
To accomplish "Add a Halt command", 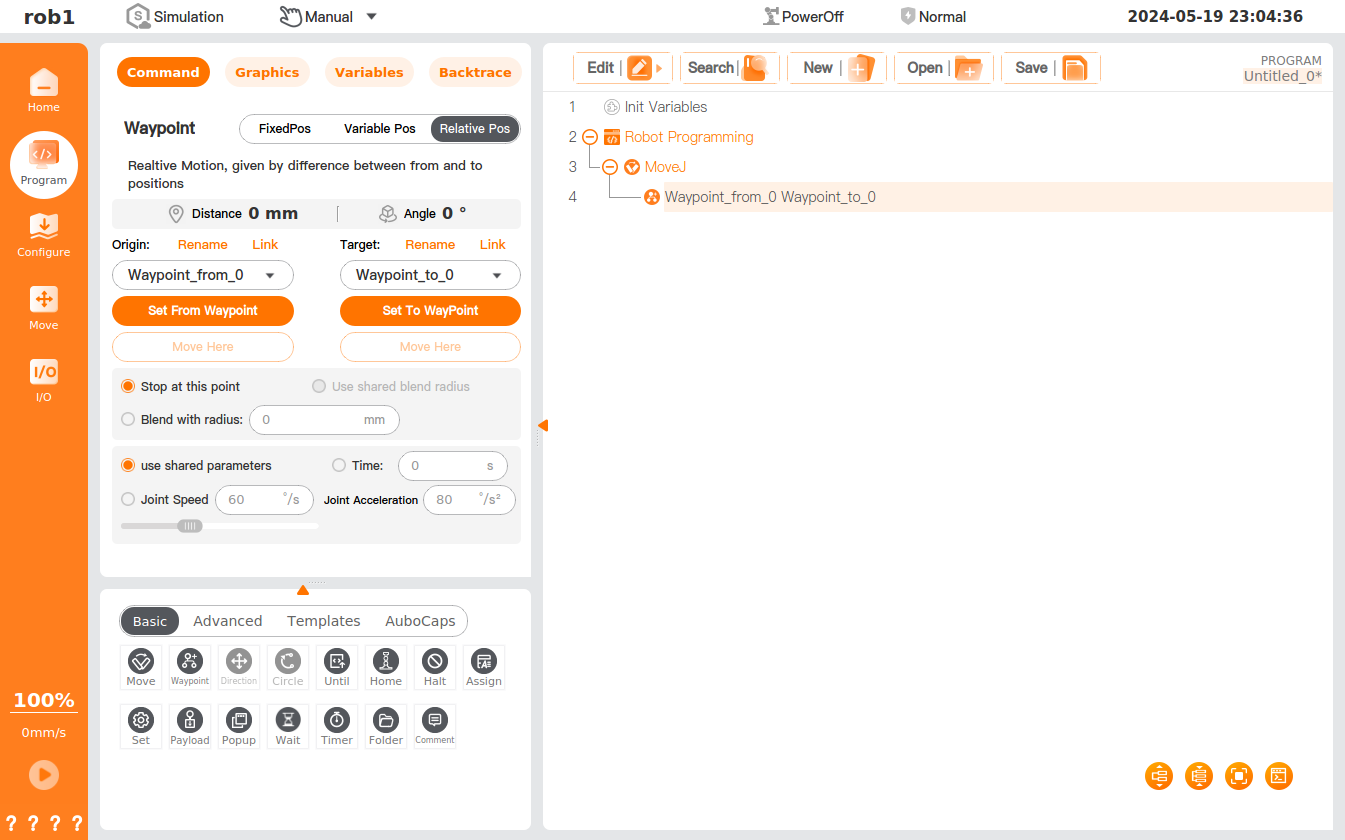I will coord(435,666).
